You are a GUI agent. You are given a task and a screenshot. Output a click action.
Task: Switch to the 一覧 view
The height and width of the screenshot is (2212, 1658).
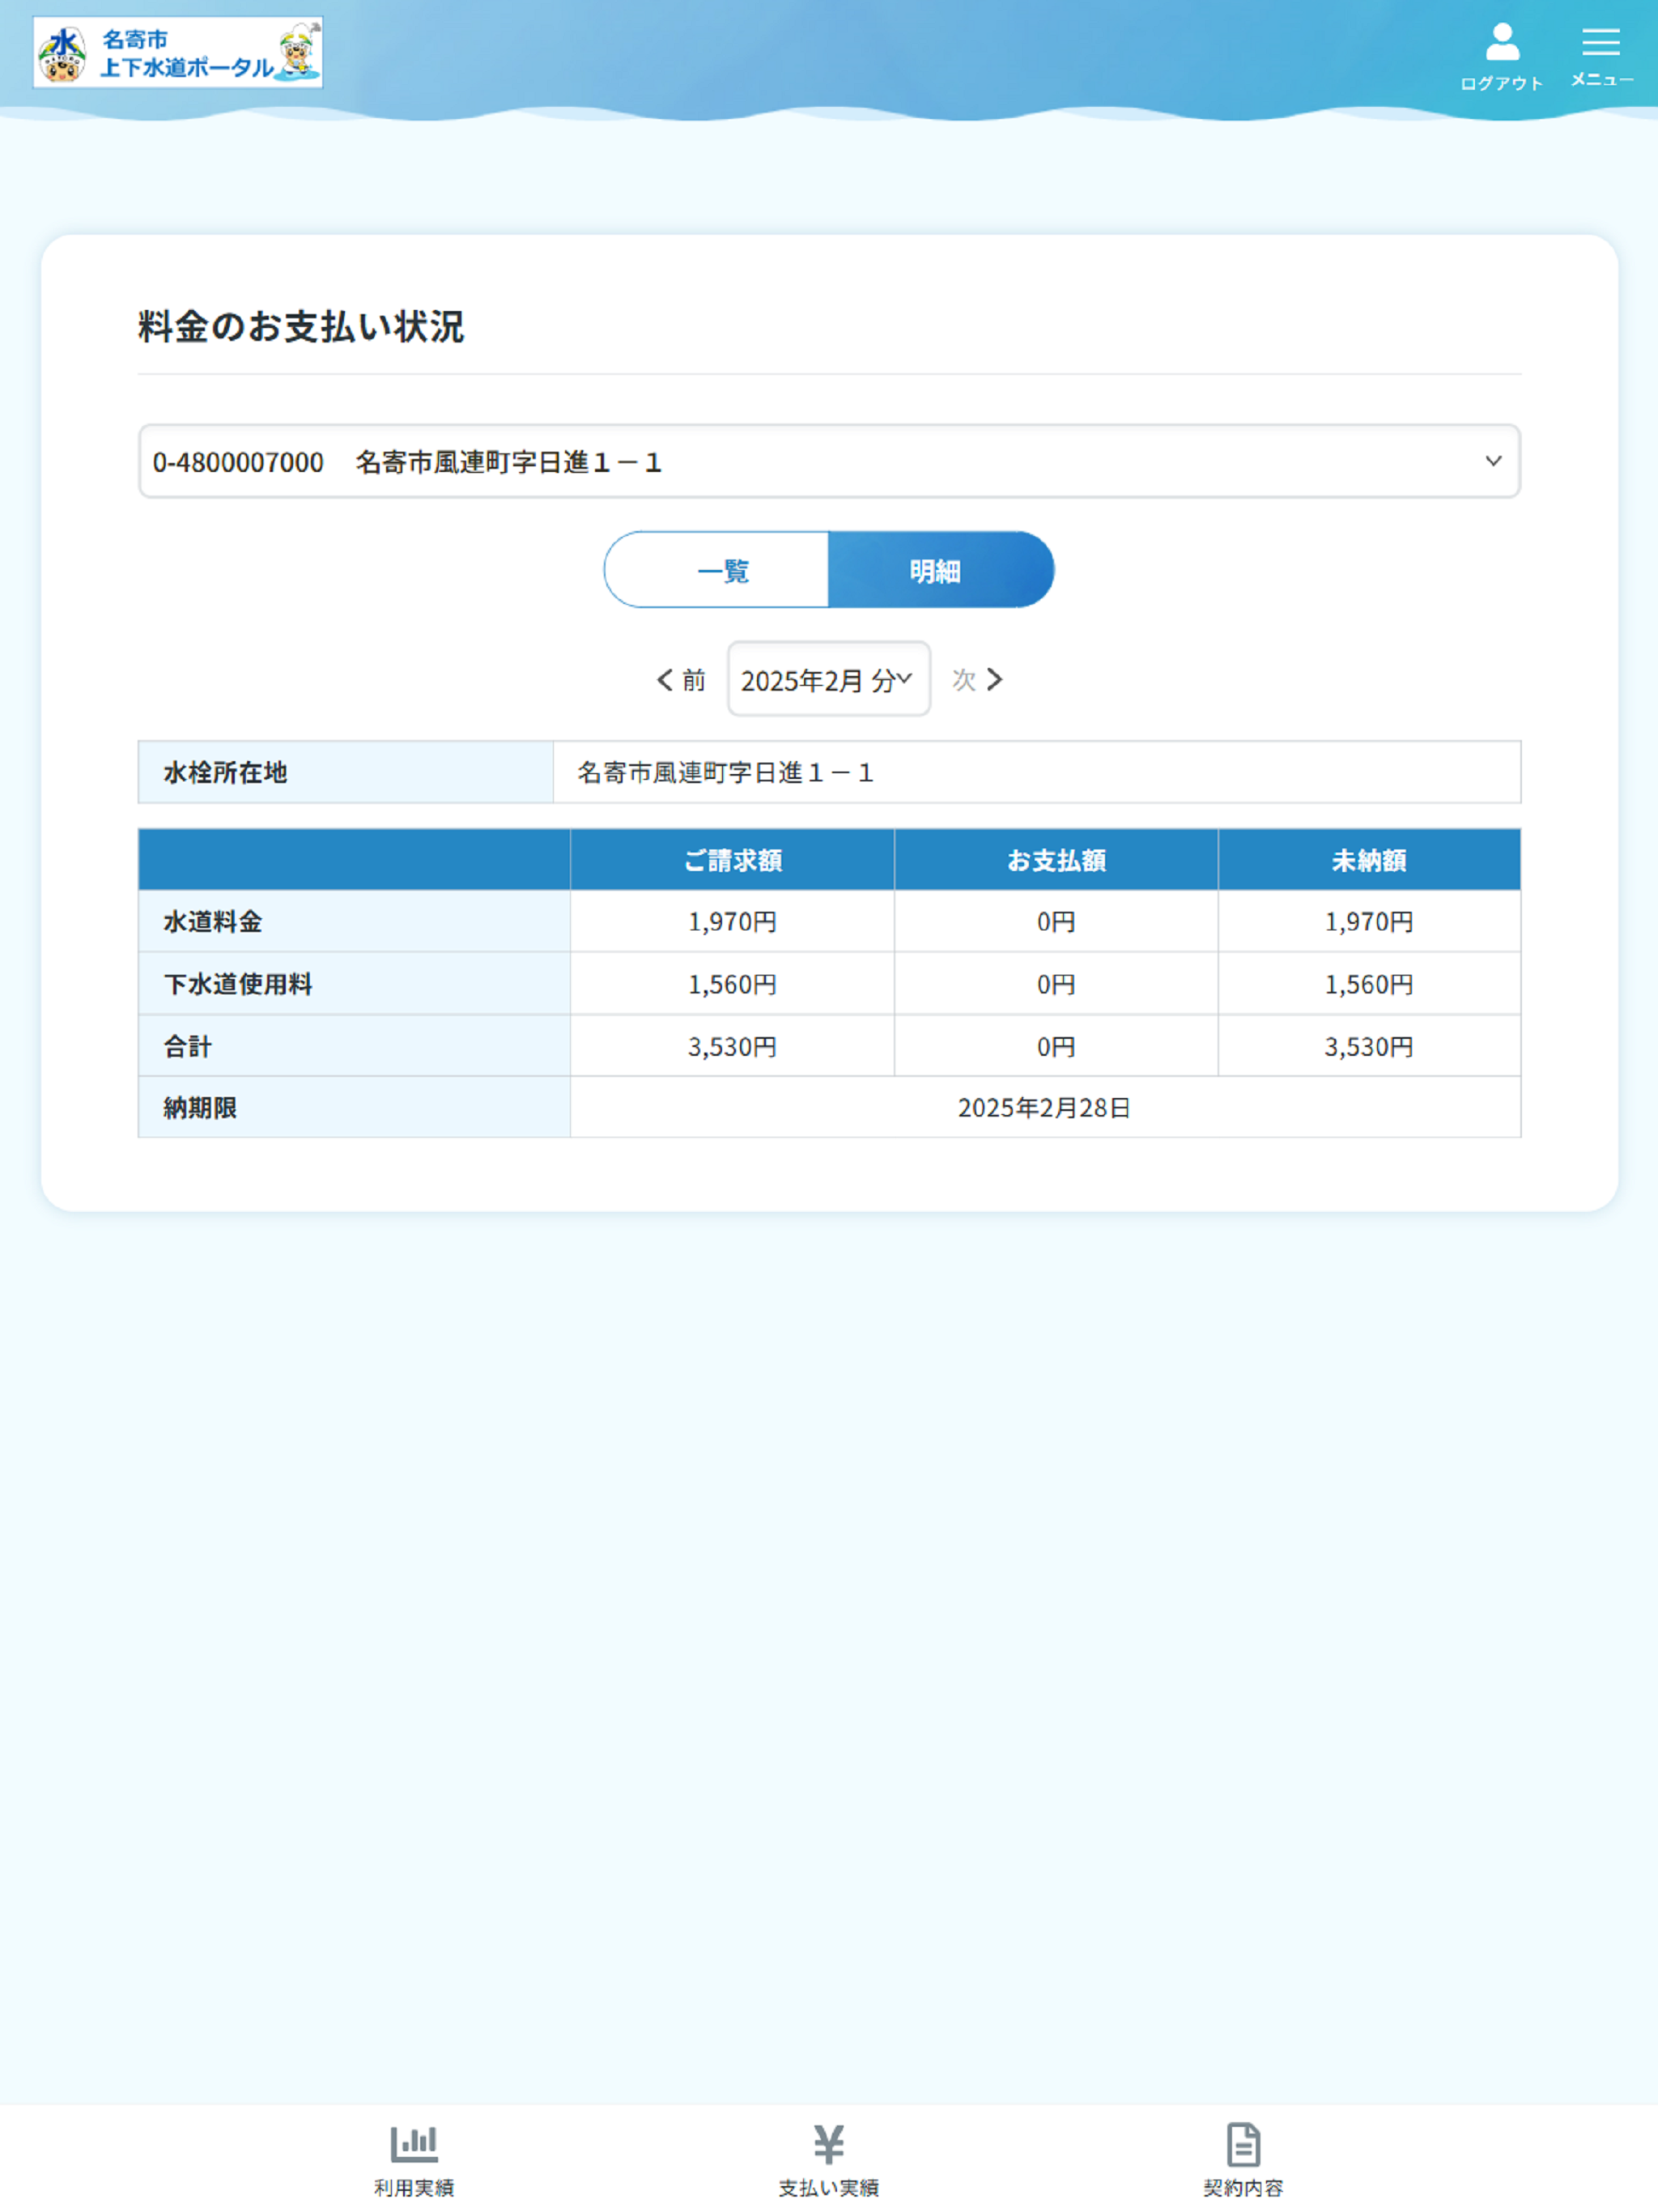717,570
